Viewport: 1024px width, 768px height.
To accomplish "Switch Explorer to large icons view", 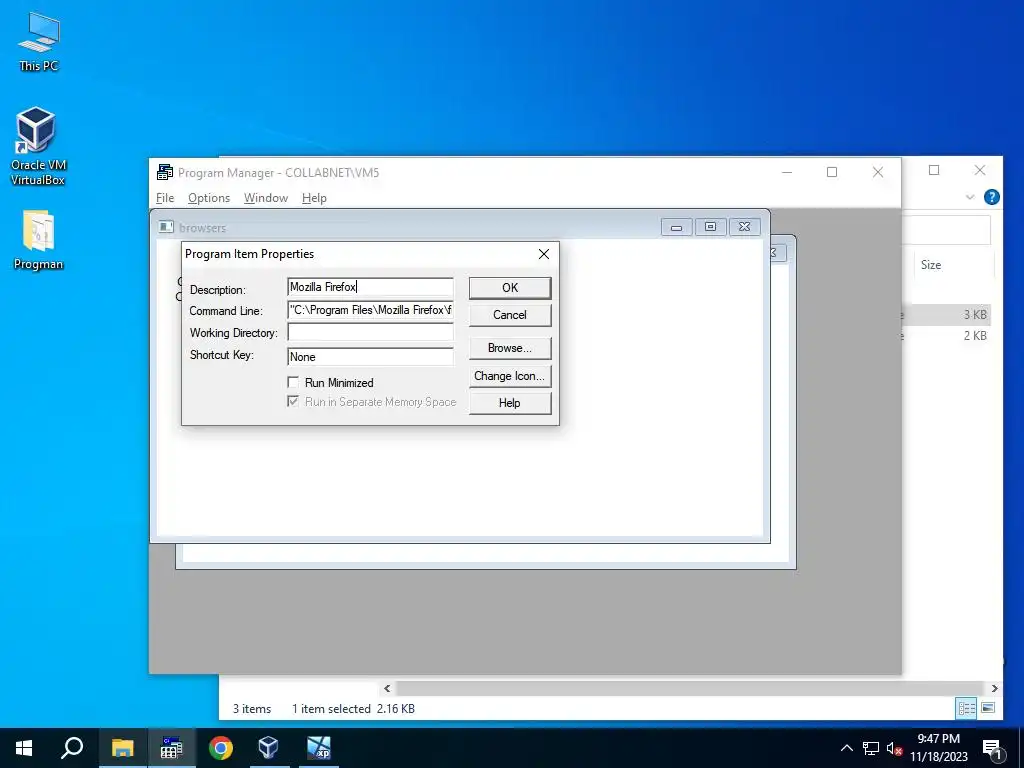I will click(x=988, y=708).
